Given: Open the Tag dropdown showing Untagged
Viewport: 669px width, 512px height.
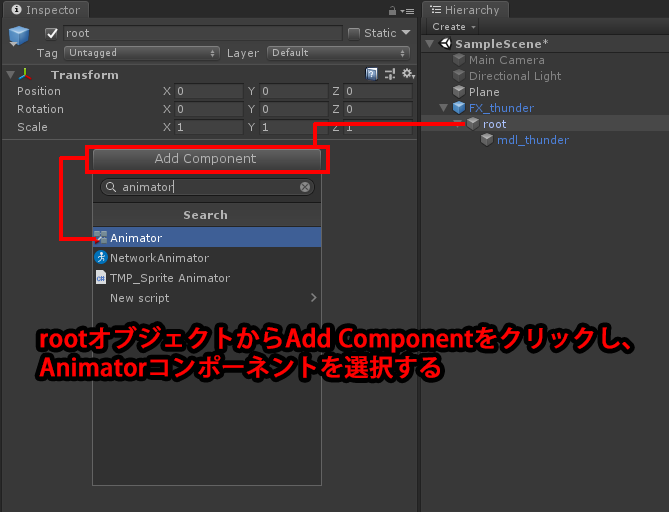Looking at the screenshot, I should tap(142, 53).
